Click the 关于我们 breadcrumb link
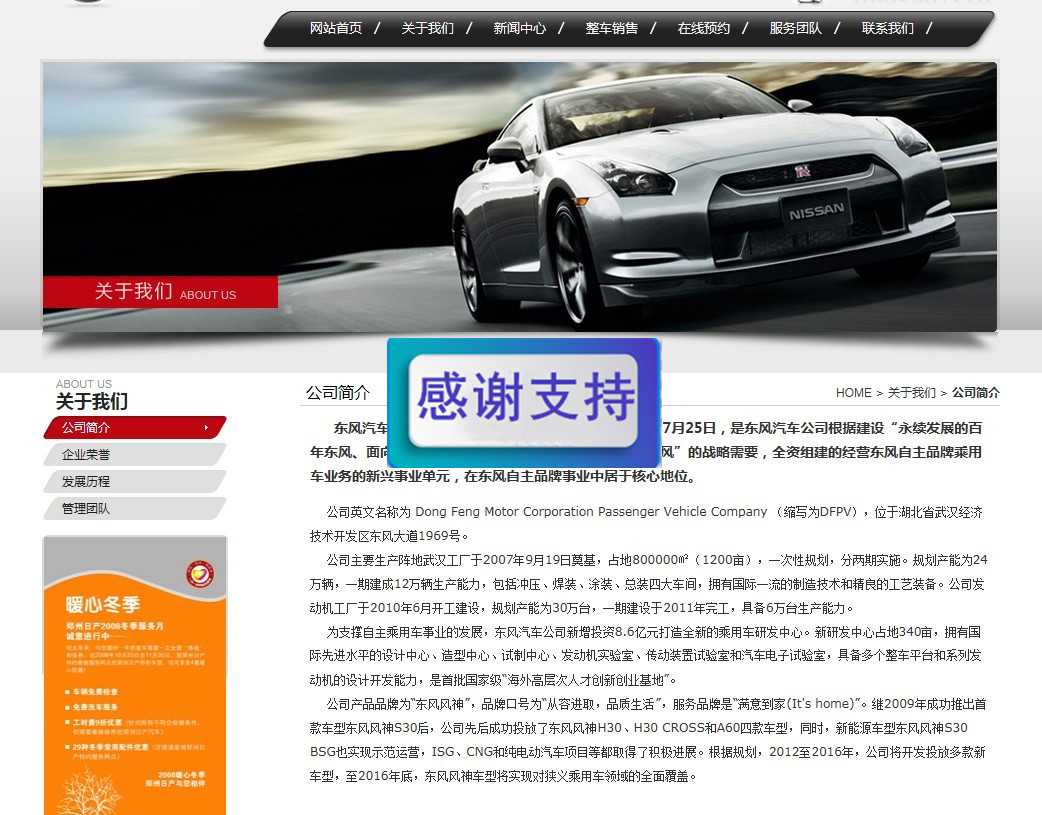 point(912,393)
